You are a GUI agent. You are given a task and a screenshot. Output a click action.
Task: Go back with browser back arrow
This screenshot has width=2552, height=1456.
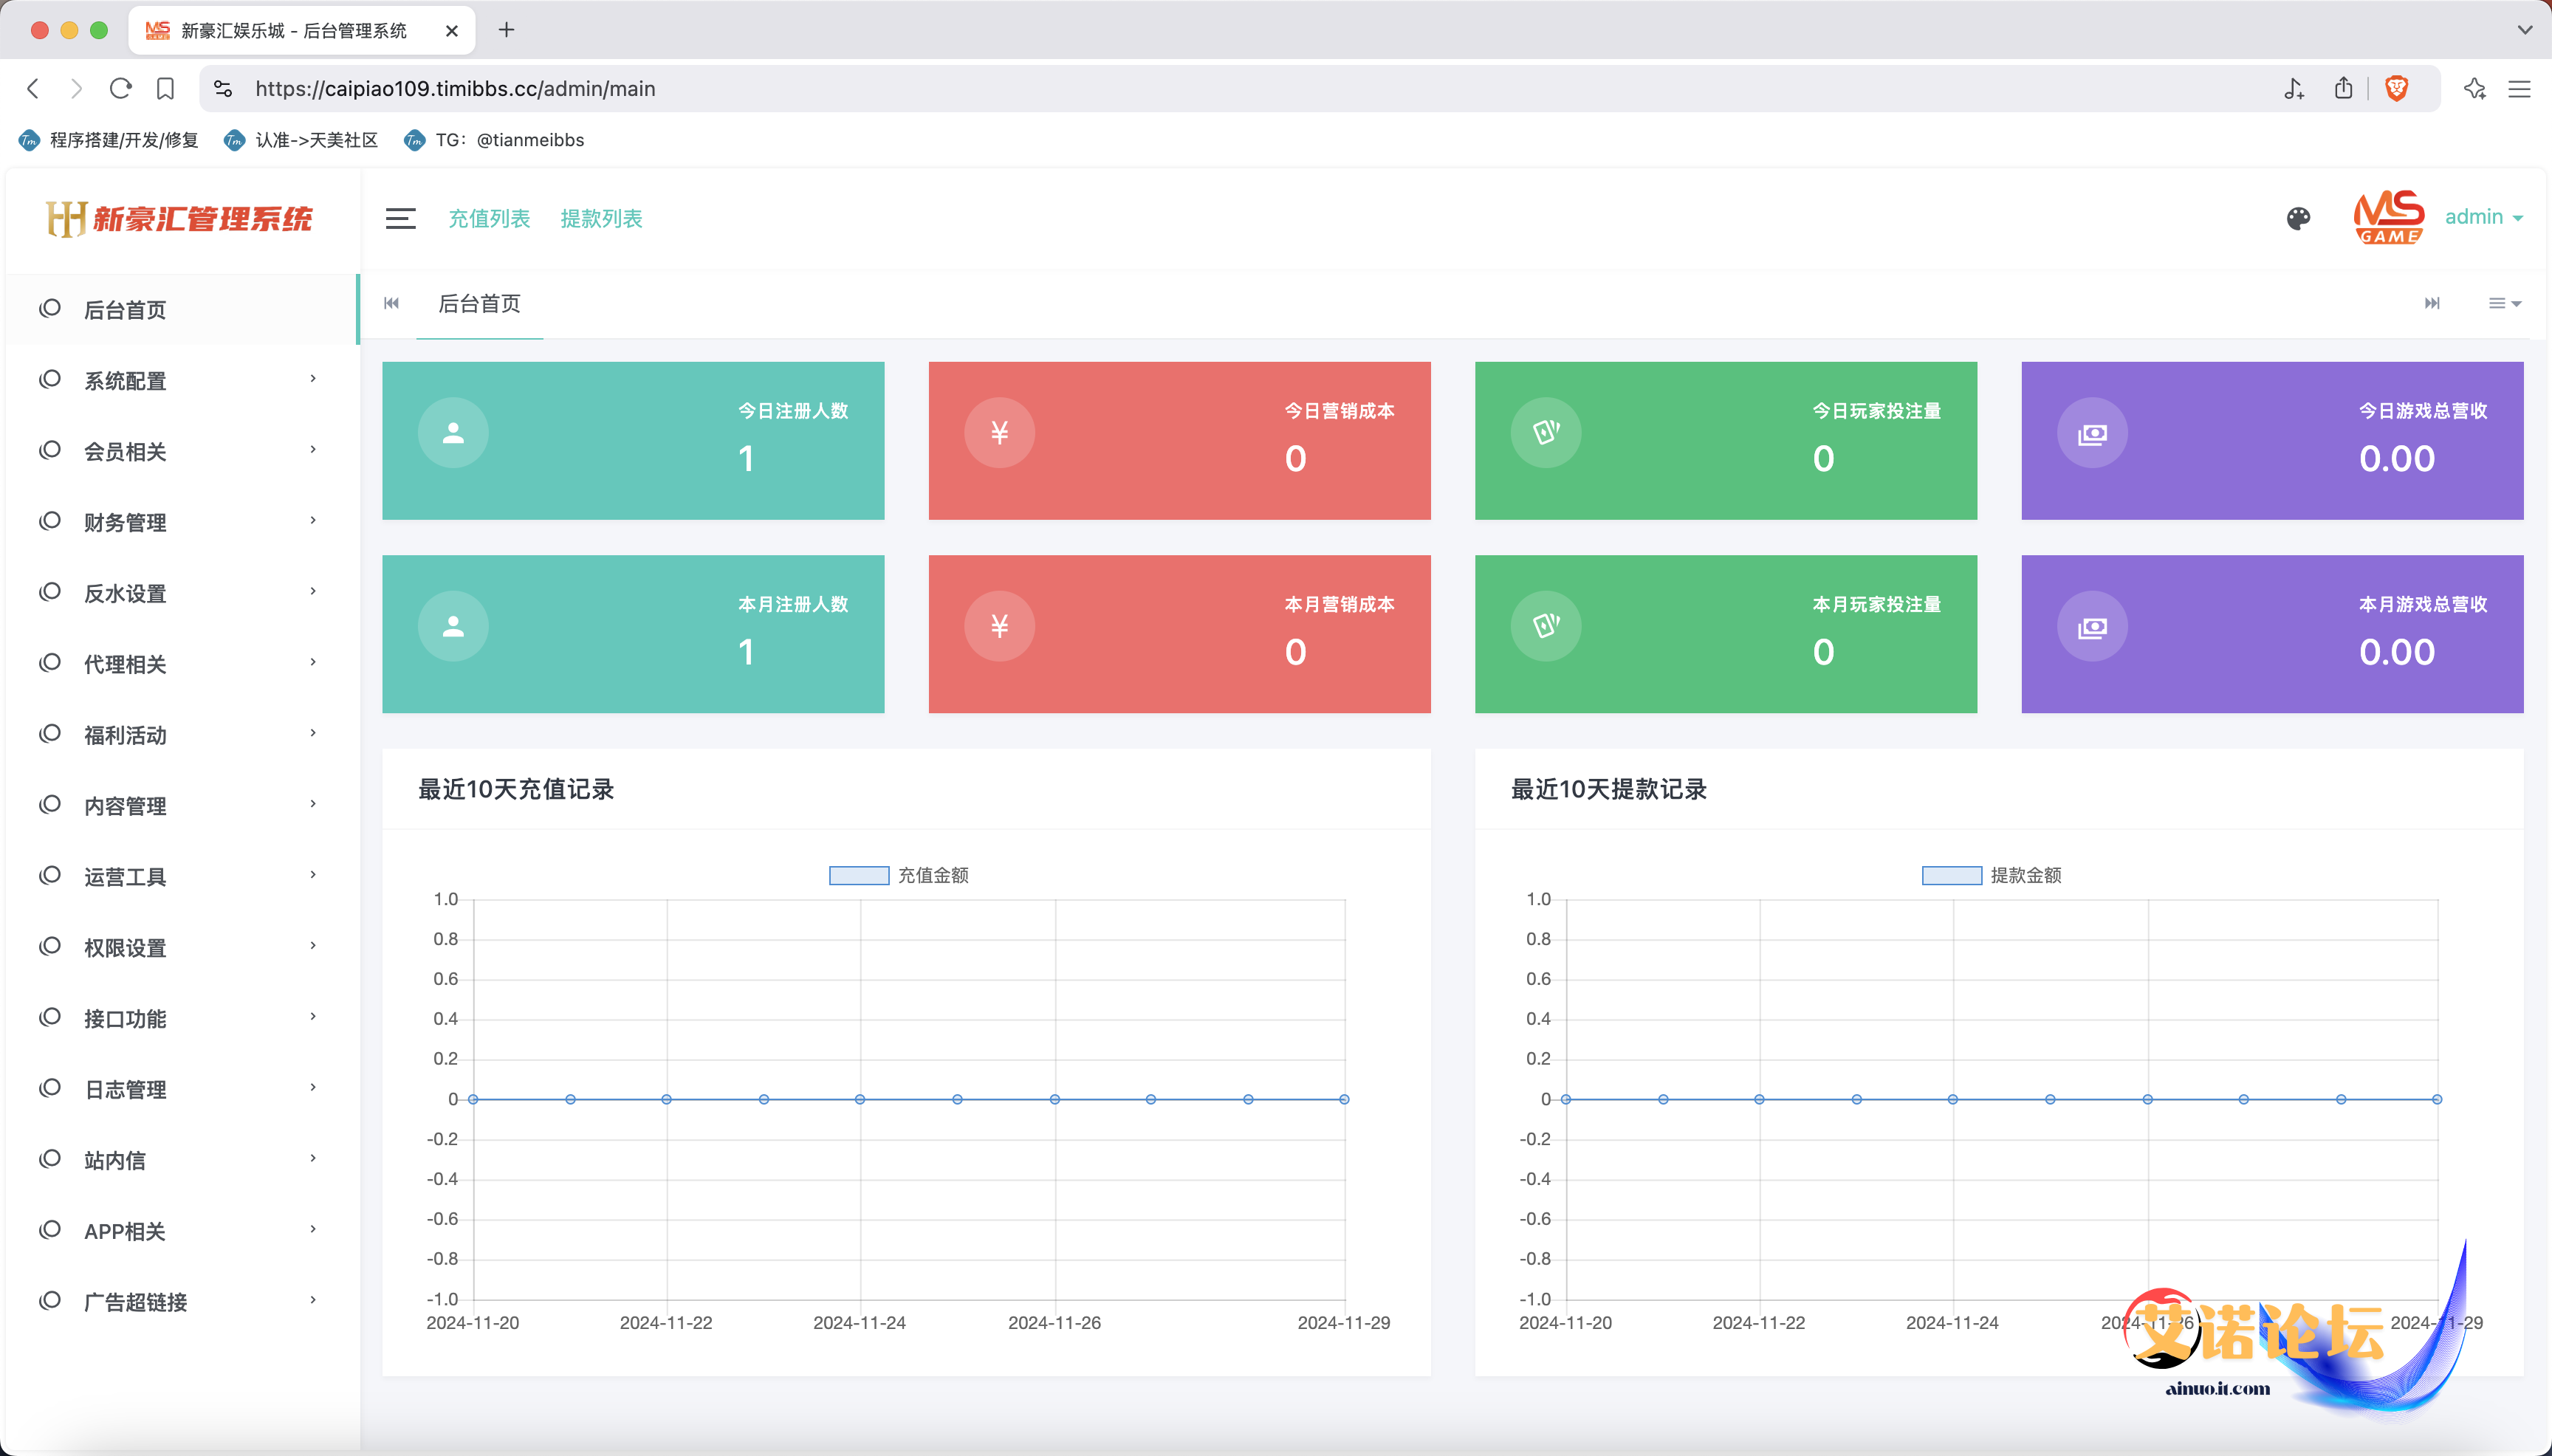click(x=33, y=89)
